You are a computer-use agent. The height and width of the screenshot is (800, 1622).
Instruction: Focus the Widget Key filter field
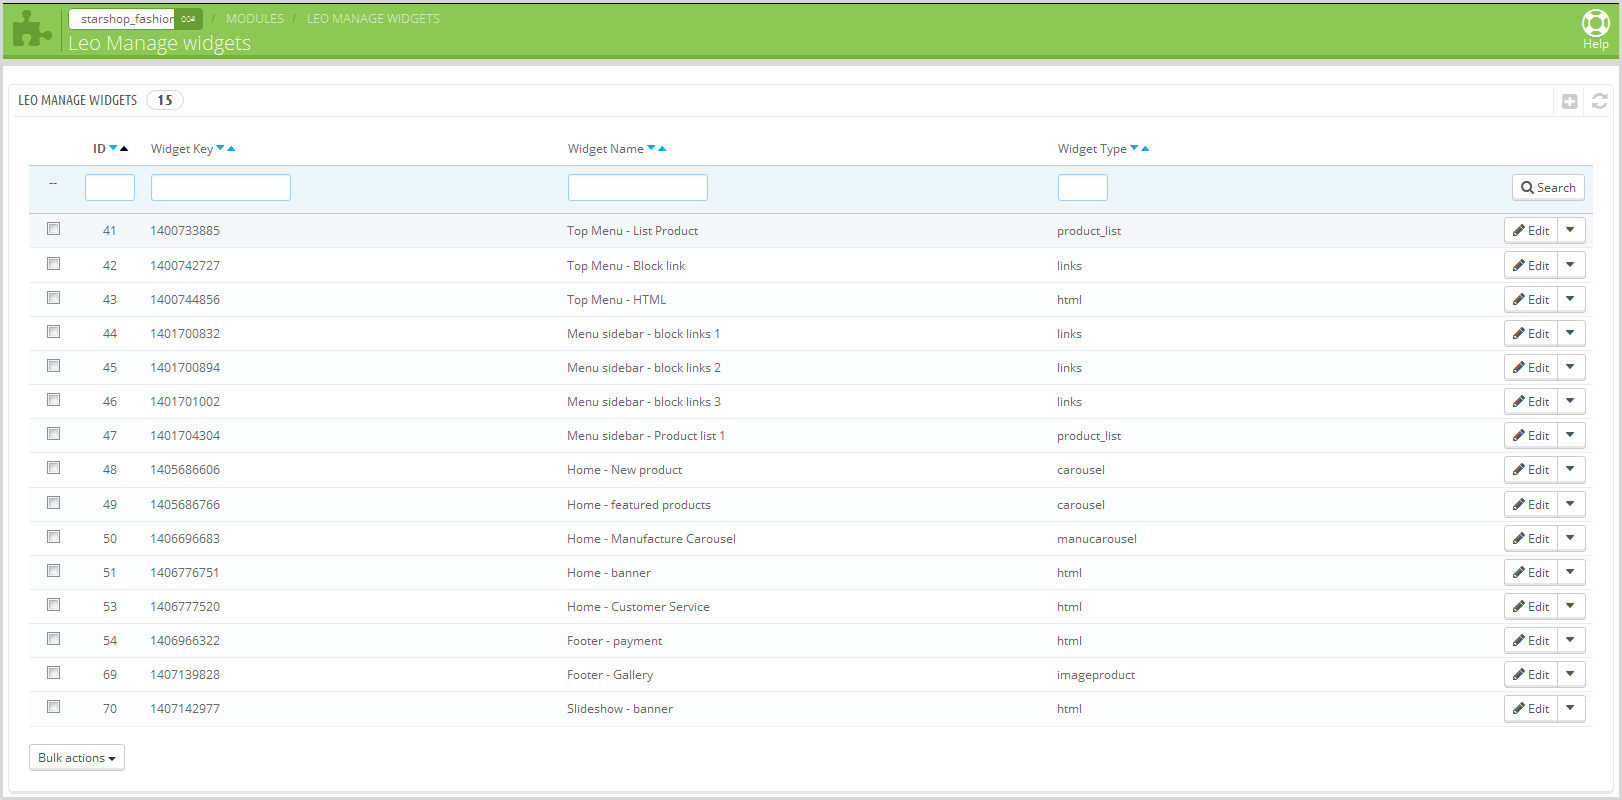point(221,187)
